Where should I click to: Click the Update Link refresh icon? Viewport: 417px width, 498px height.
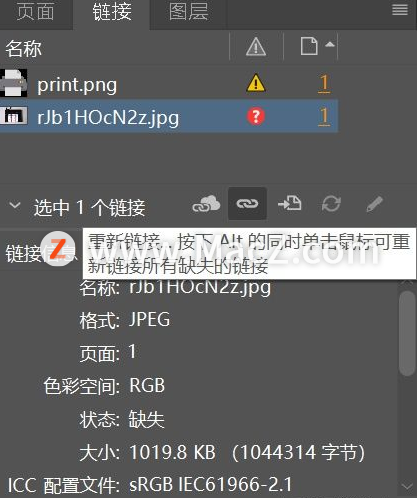[331, 203]
